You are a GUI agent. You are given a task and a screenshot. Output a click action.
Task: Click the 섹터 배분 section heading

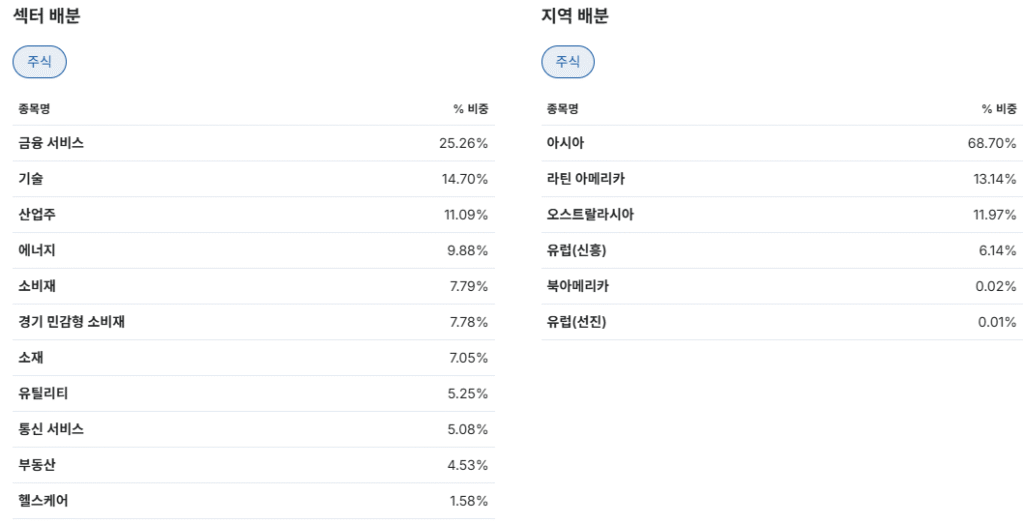coord(46,16)
